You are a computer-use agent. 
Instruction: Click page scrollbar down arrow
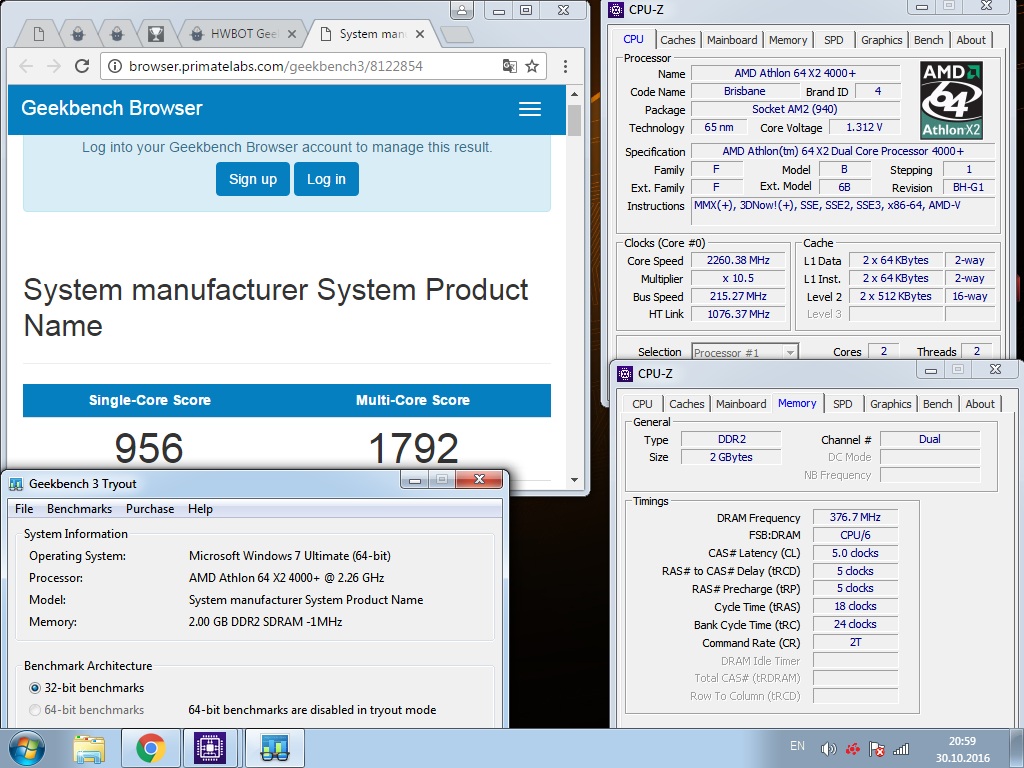(575, 479)
